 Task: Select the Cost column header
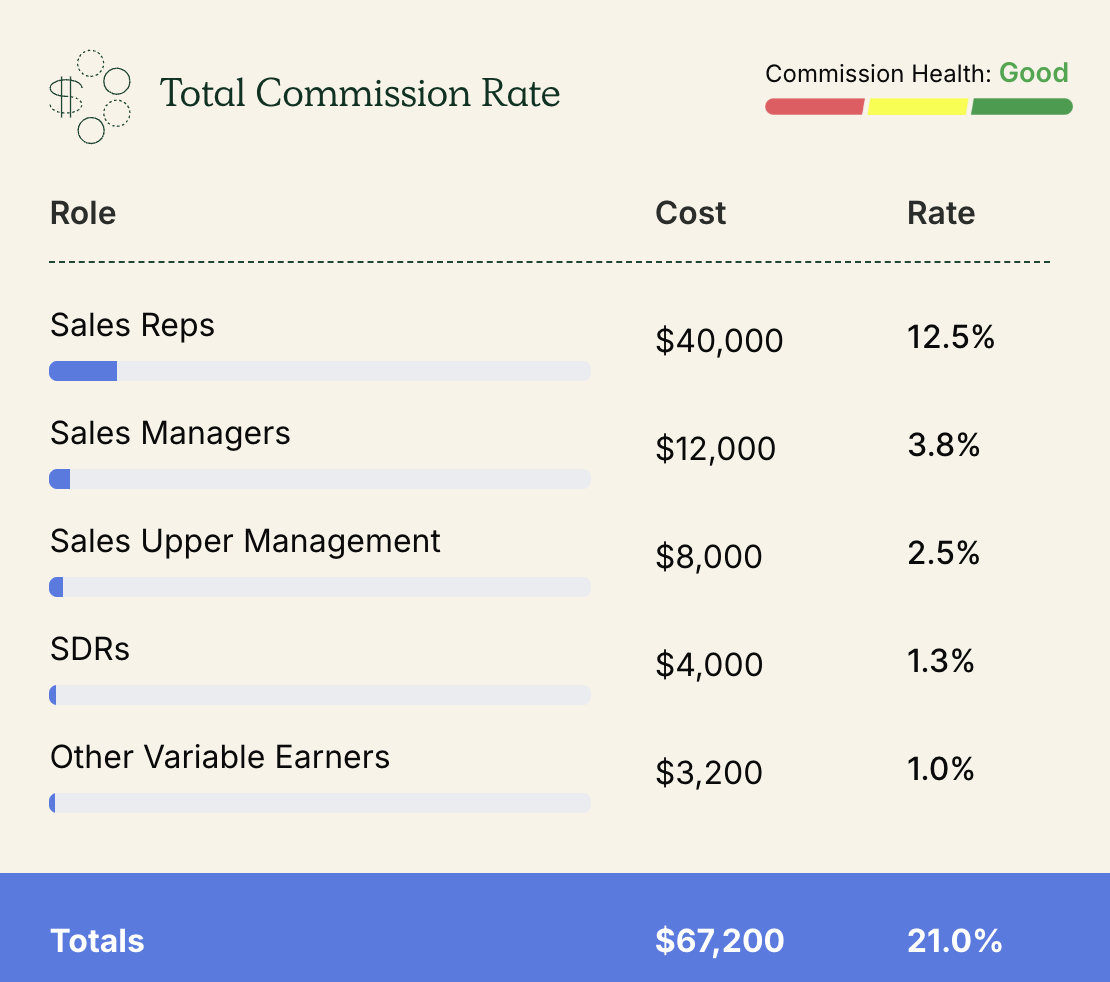click(690, 213)
